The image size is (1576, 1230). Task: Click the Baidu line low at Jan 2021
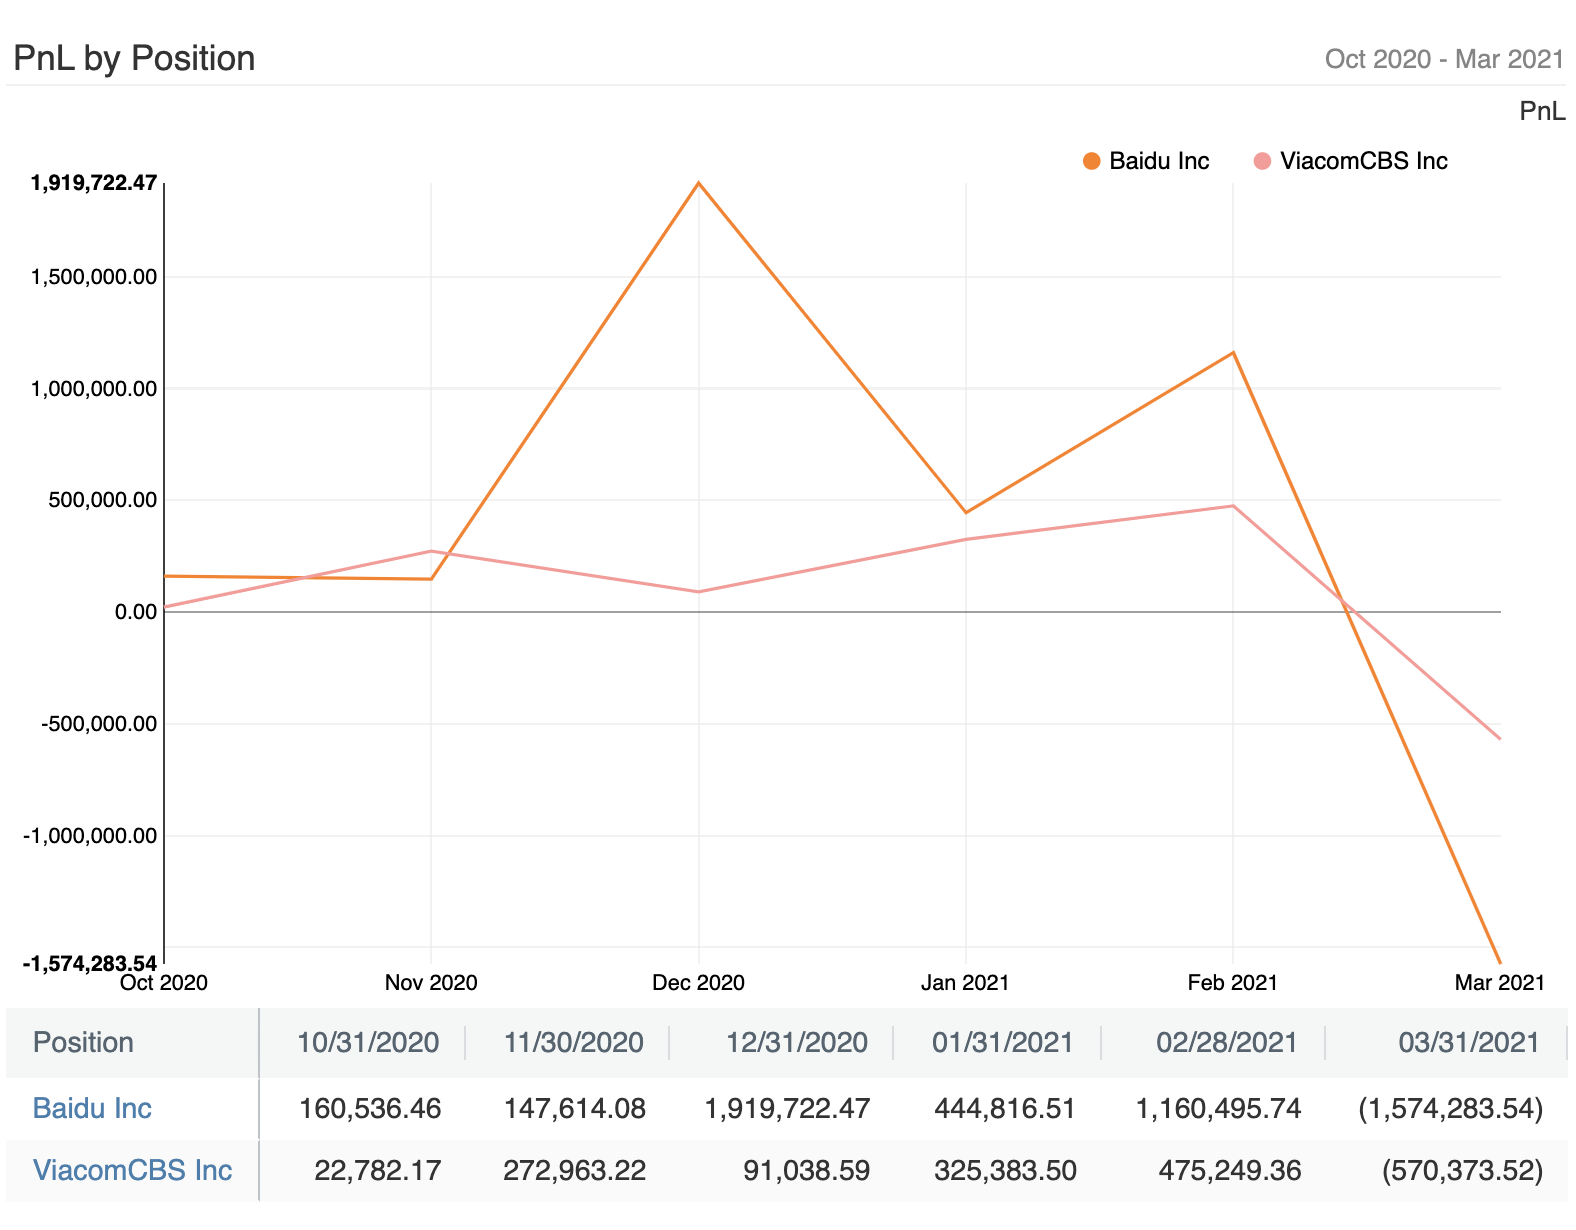[x=966, y=512]
